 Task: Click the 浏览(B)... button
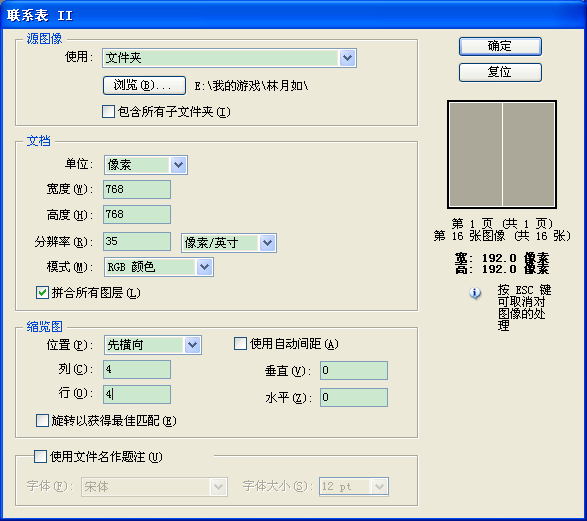[144, 86]
